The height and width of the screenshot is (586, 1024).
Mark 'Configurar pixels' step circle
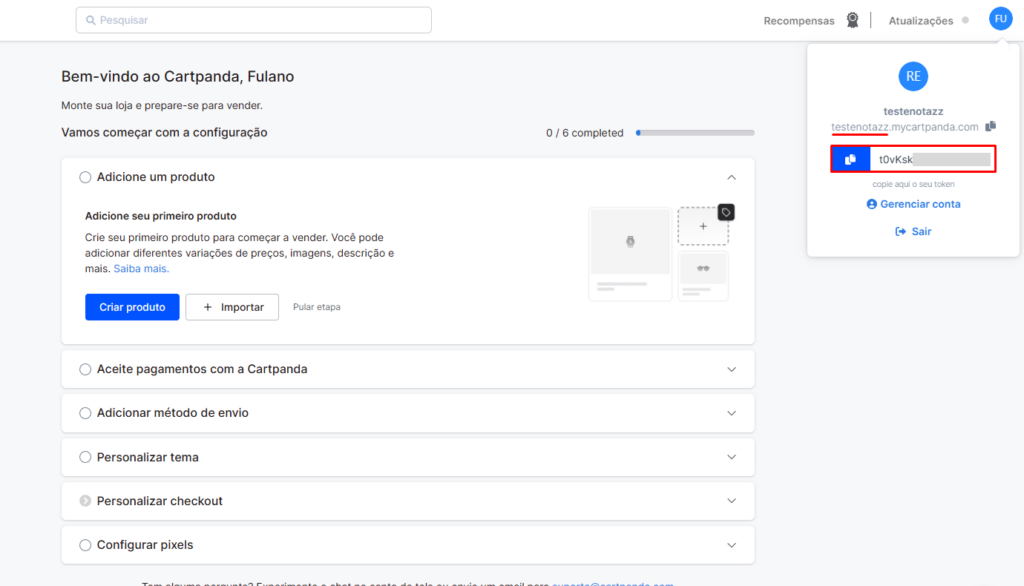pos(85,545)
